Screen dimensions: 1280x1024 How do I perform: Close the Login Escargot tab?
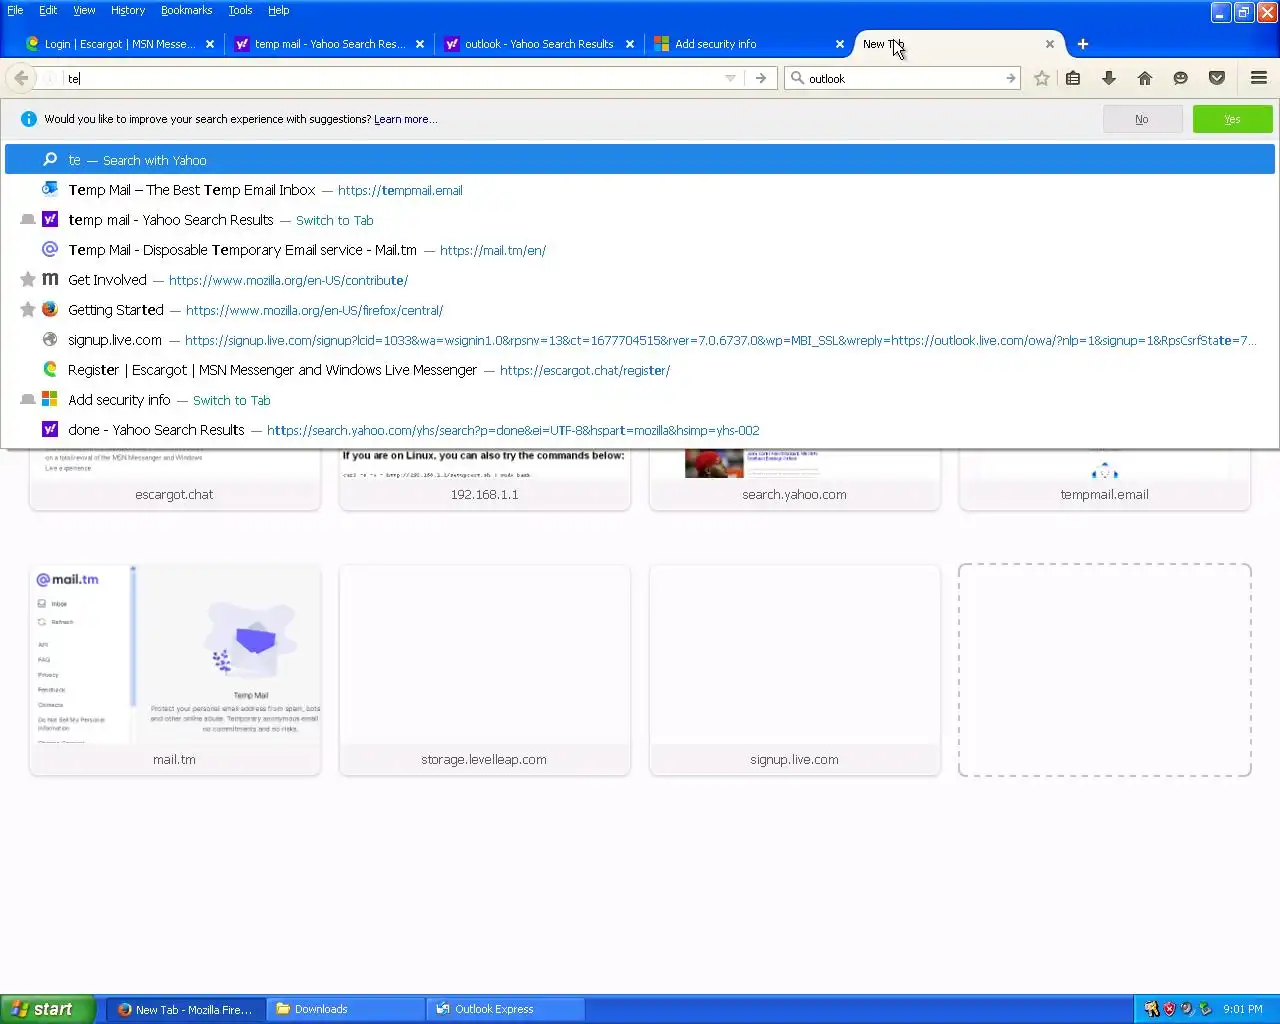(x=210, y=44)
